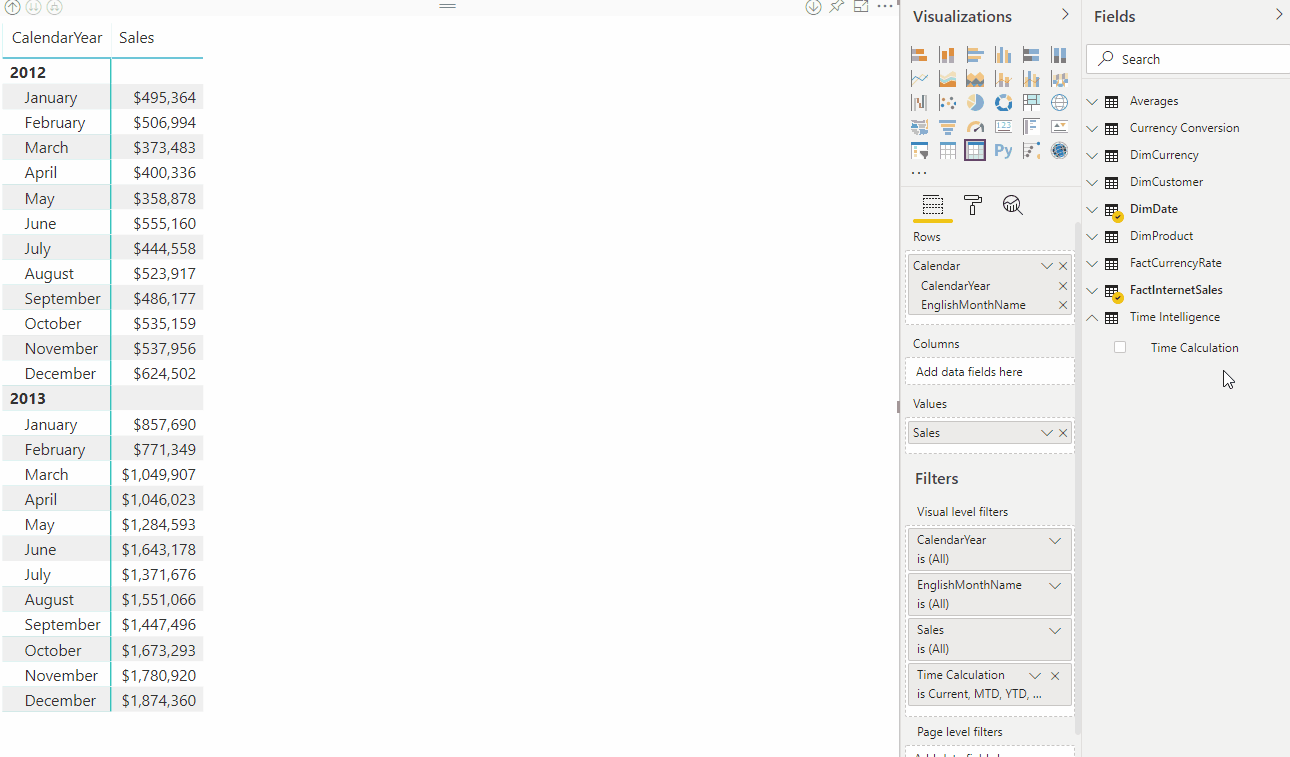Select the line chart visualization
The width and height of the screenshot is (1290, 757).
(919, 78)
